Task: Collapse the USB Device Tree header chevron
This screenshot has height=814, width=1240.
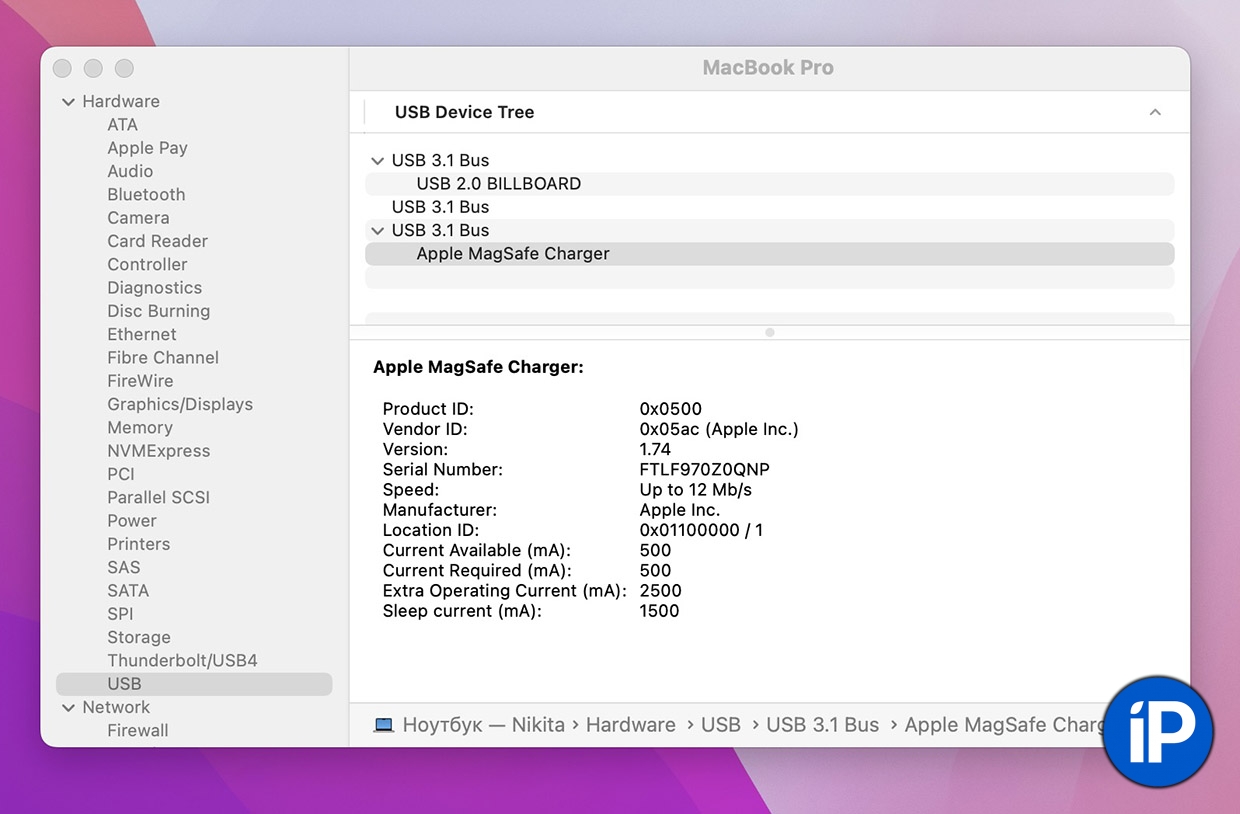Action: coord(1155,112)
